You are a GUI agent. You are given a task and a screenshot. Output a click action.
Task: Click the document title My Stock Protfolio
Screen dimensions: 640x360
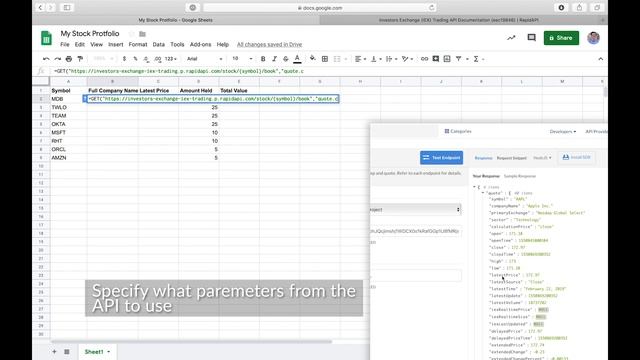coord(90,33)
